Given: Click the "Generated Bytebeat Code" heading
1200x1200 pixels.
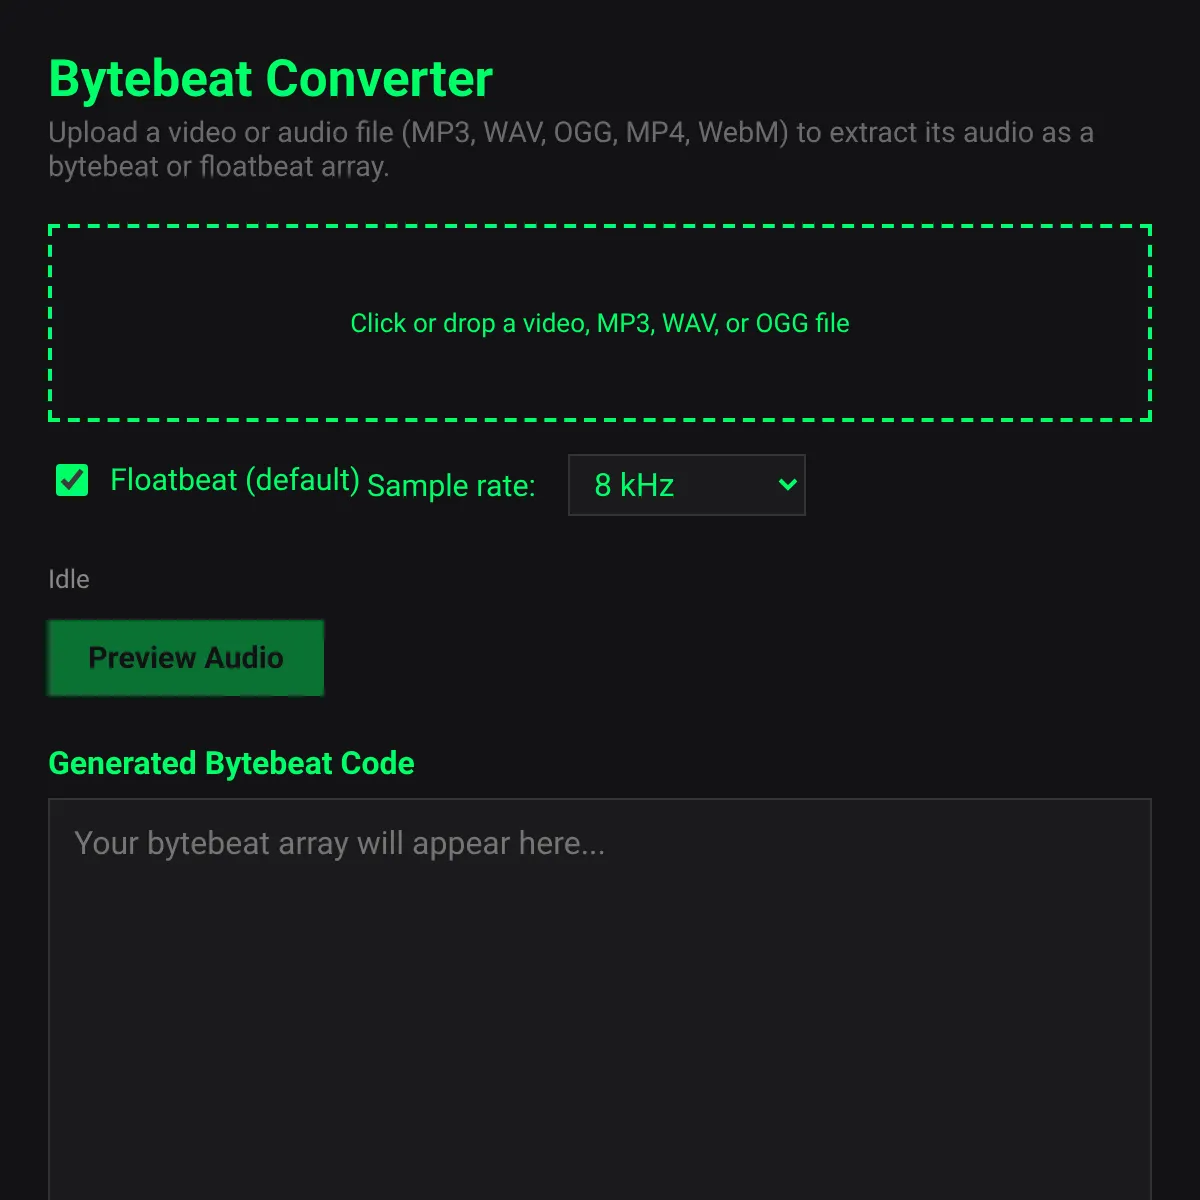Looking at the screenshot, I should click(x=231, y=763).
